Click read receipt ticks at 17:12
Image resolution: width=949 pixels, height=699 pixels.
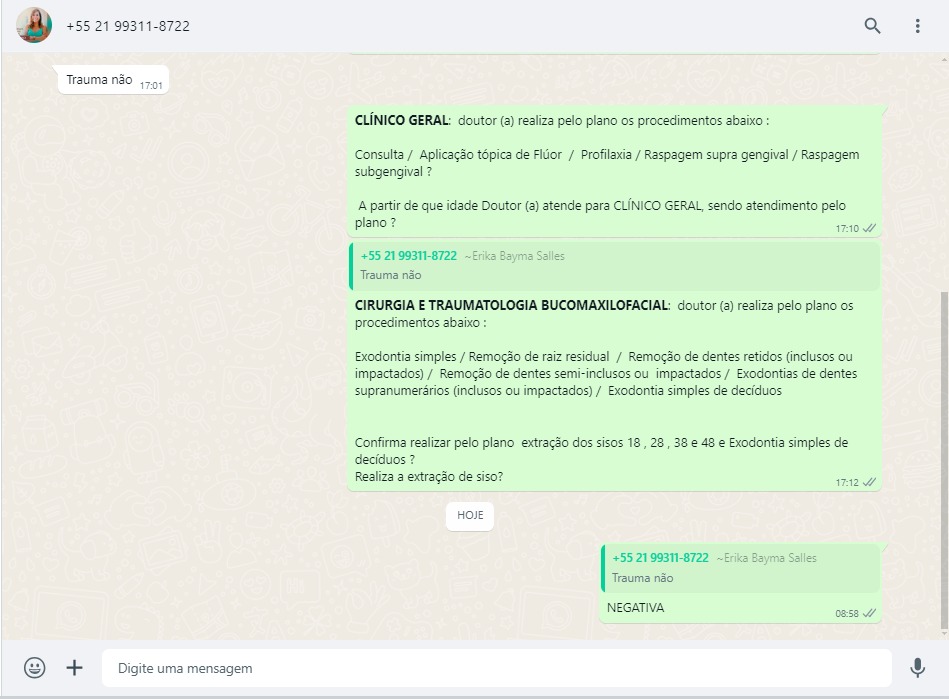pyautogui.click(x=869, y=482)
